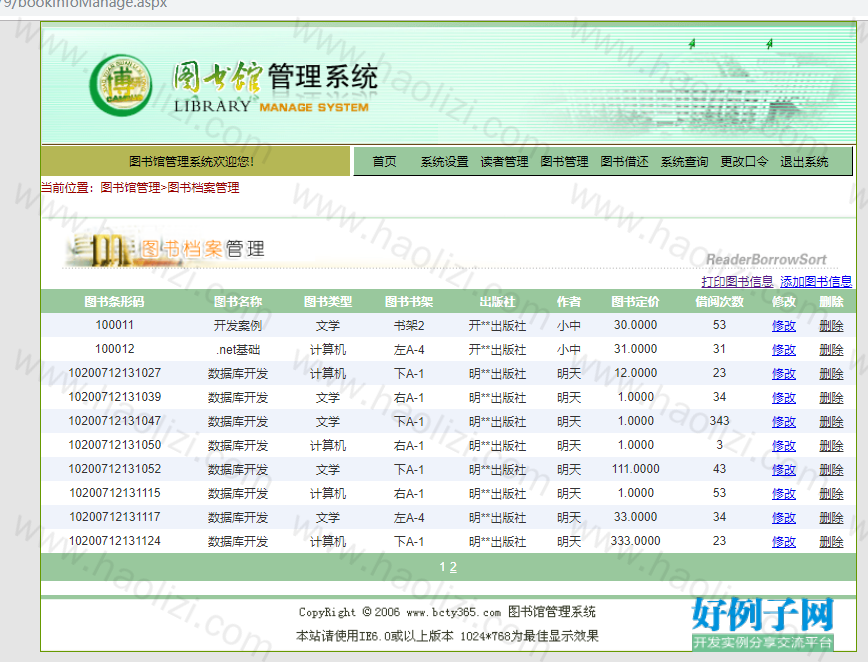Click 删除 for barcode 10200712131117
Image resolution: width=868 pixels, height=662 pixels.
[x=831, y=518]
